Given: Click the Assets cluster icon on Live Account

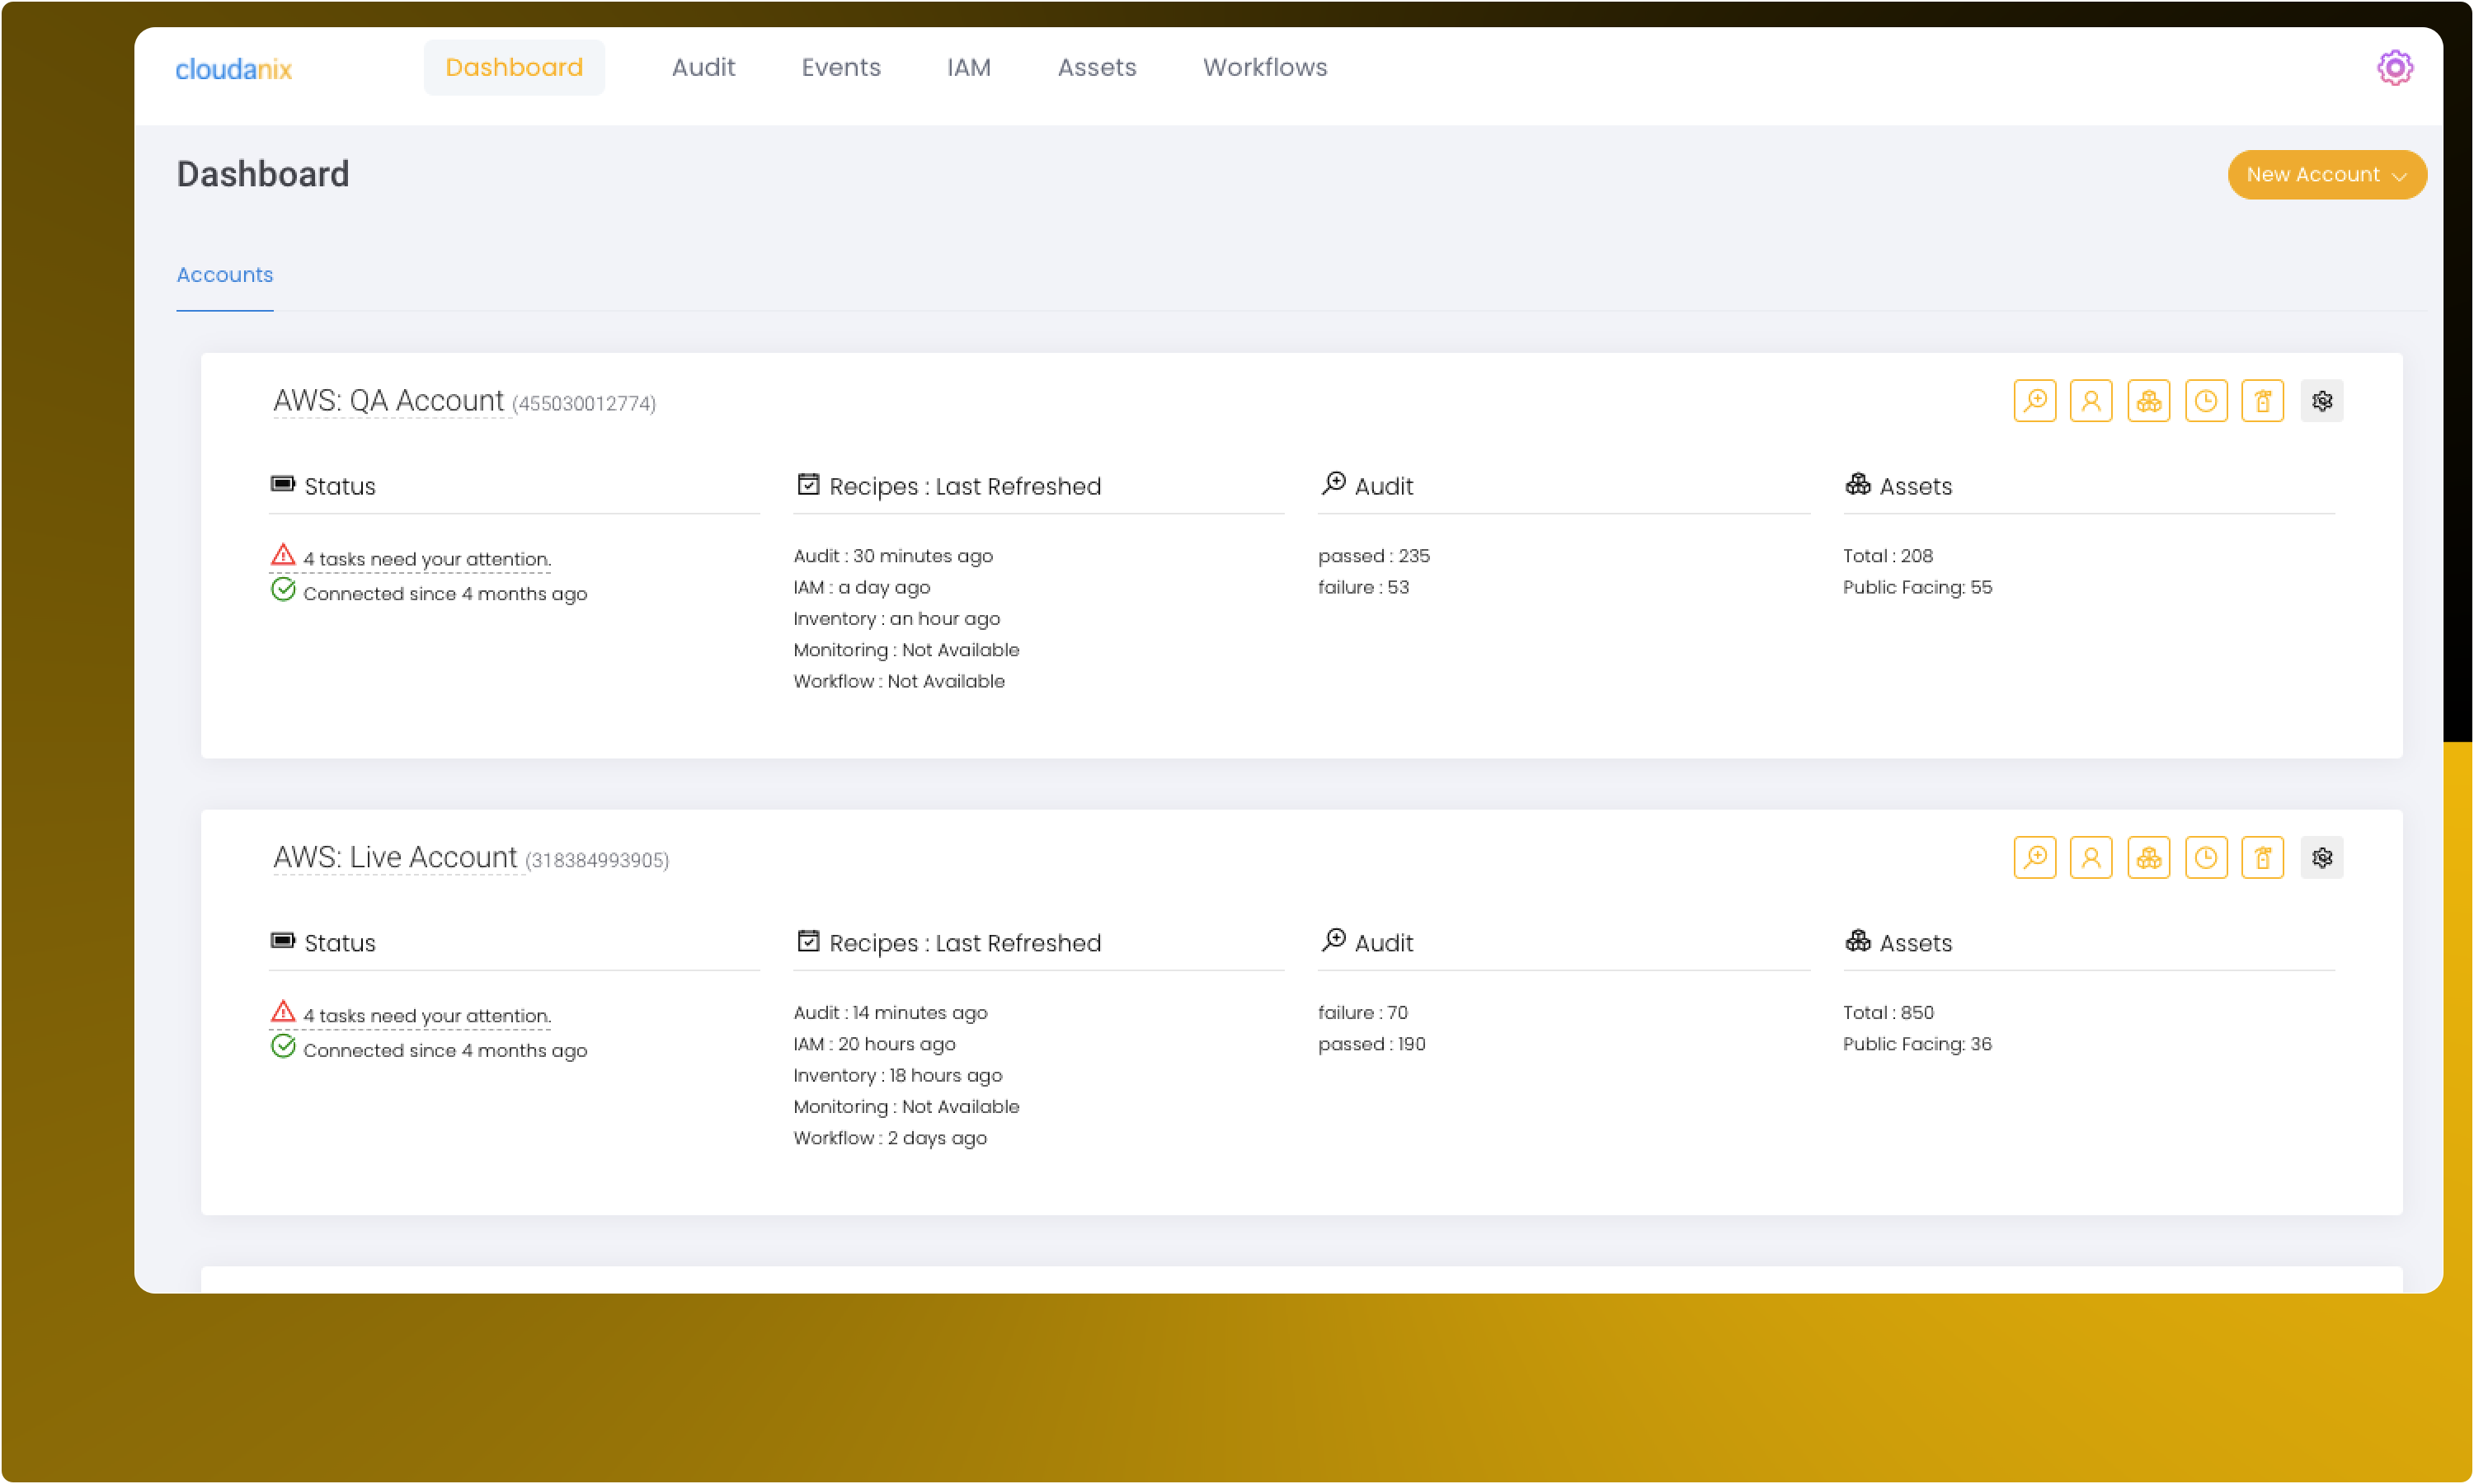Looking at the screenshot, I should [2149, 857].
